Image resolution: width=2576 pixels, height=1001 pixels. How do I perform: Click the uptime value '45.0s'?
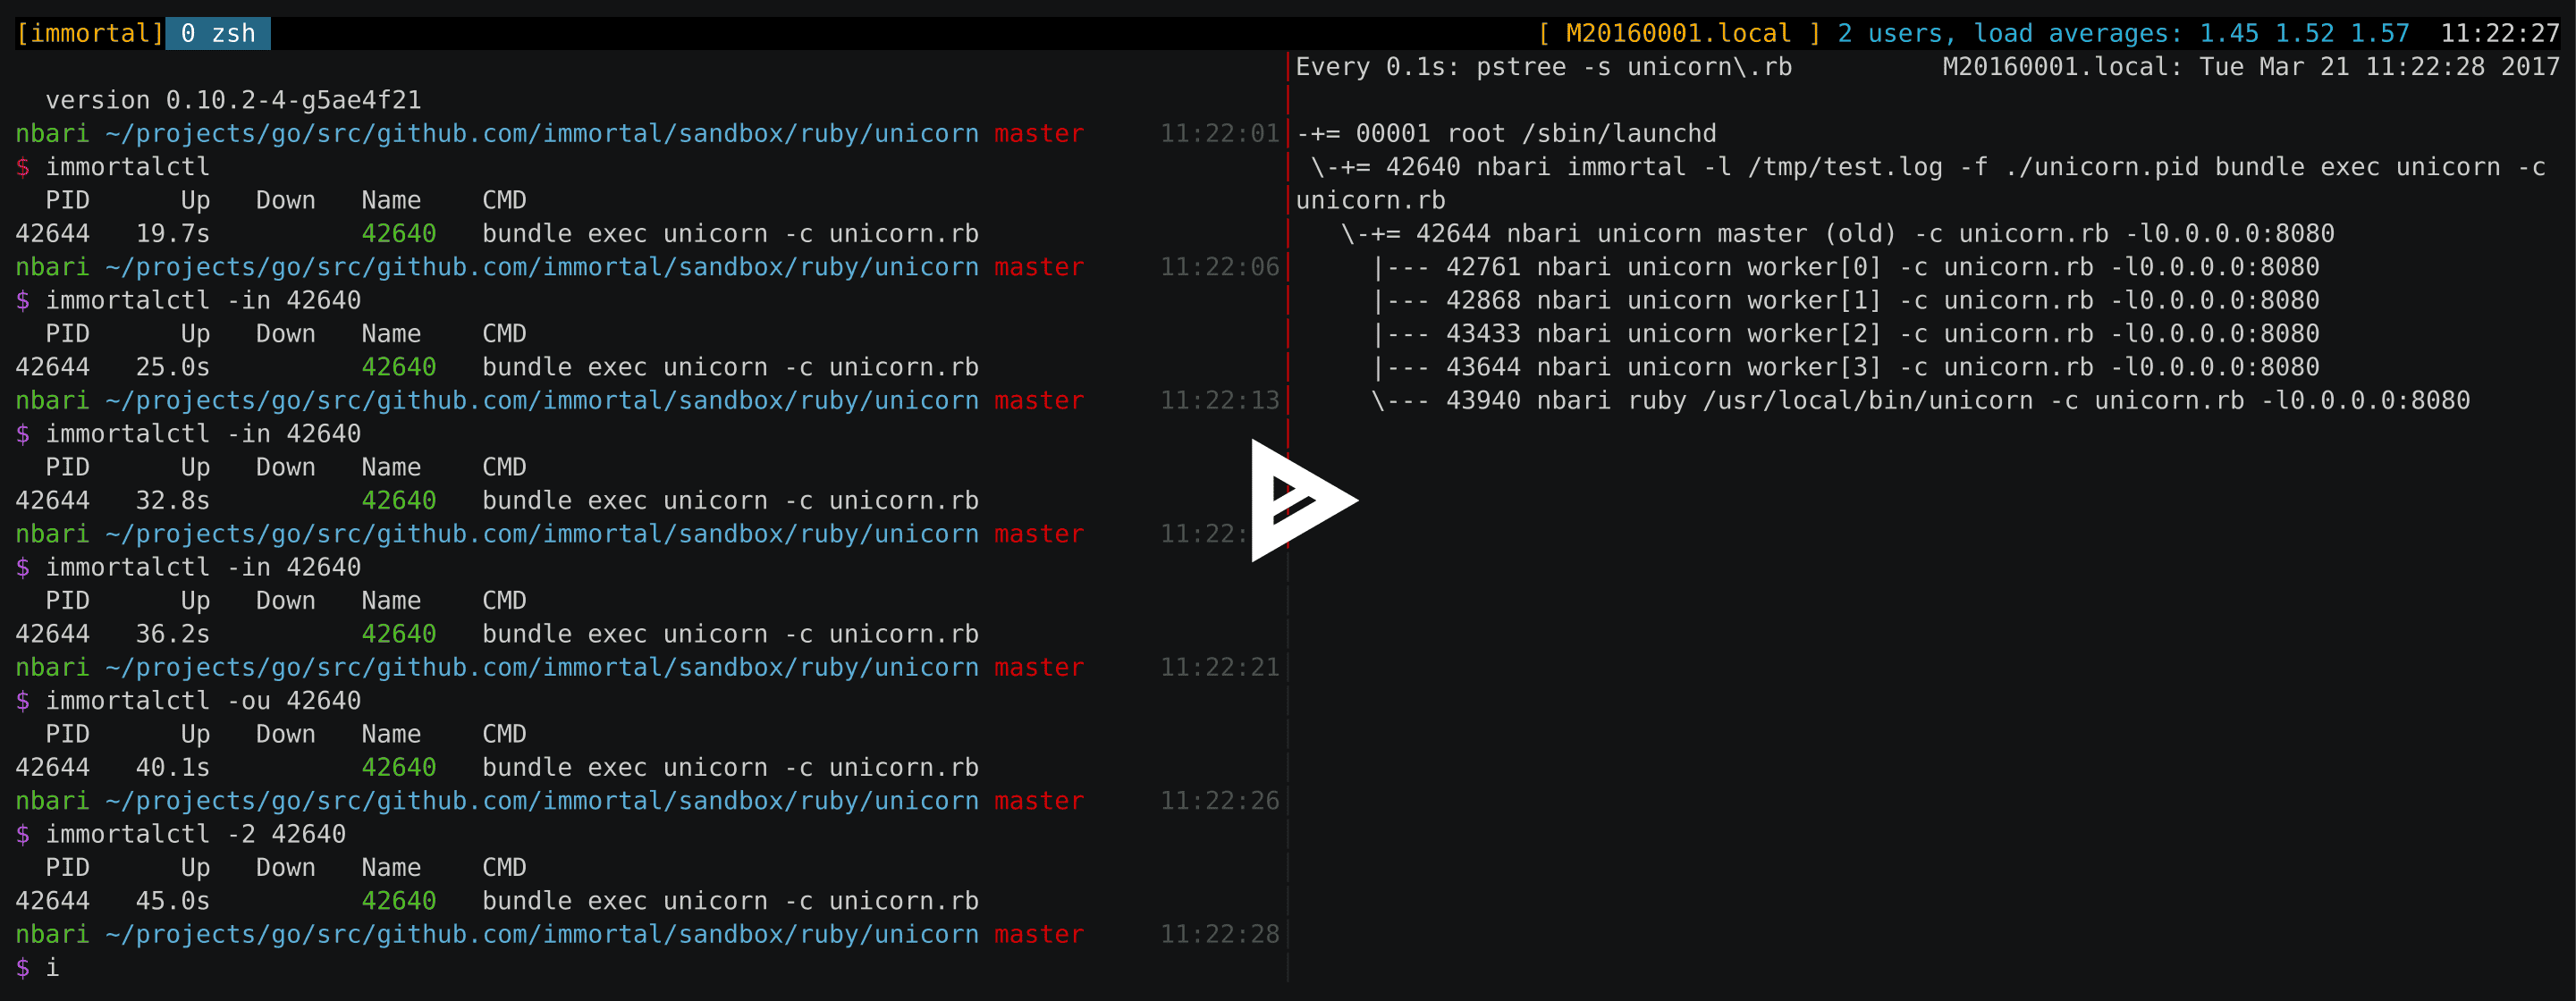173,901
